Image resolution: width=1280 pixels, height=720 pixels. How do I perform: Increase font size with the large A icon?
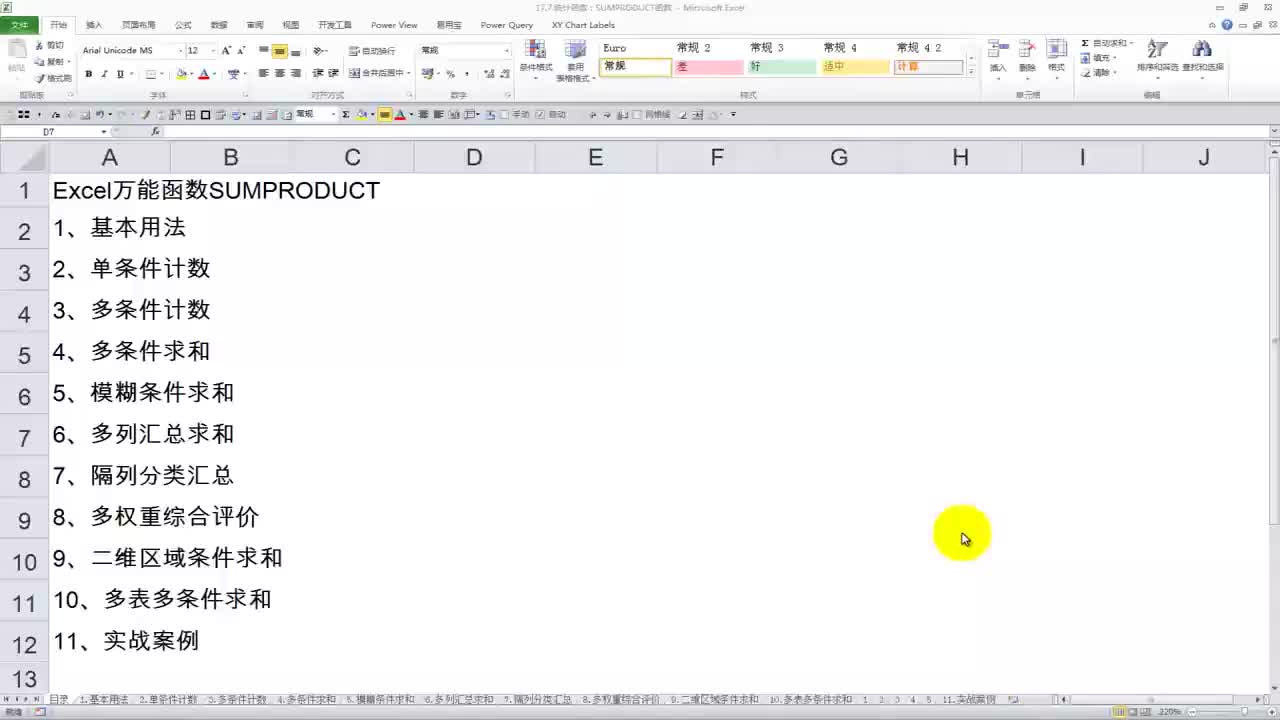[x=226, y=50]
